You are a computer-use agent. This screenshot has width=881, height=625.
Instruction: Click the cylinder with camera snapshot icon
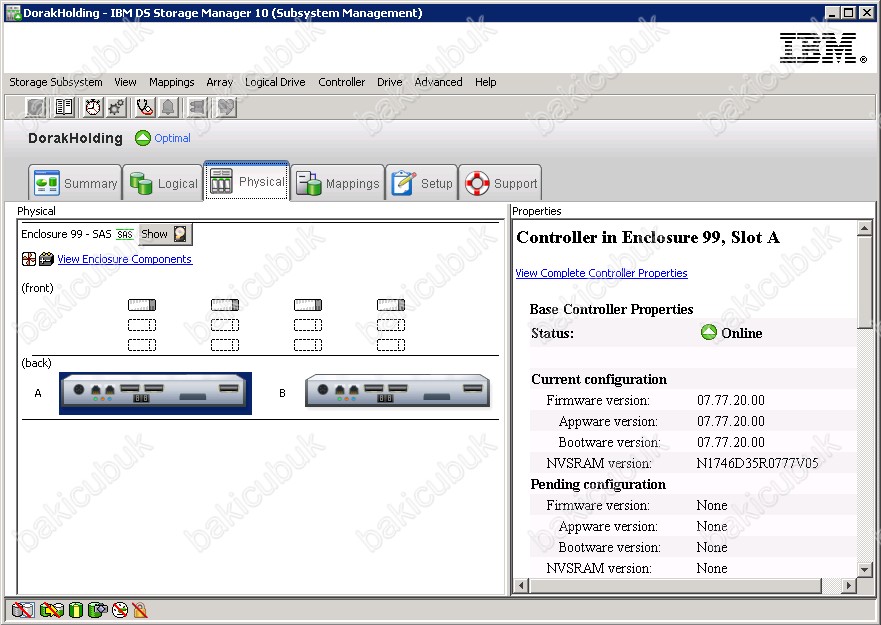(x=98, y=610)
